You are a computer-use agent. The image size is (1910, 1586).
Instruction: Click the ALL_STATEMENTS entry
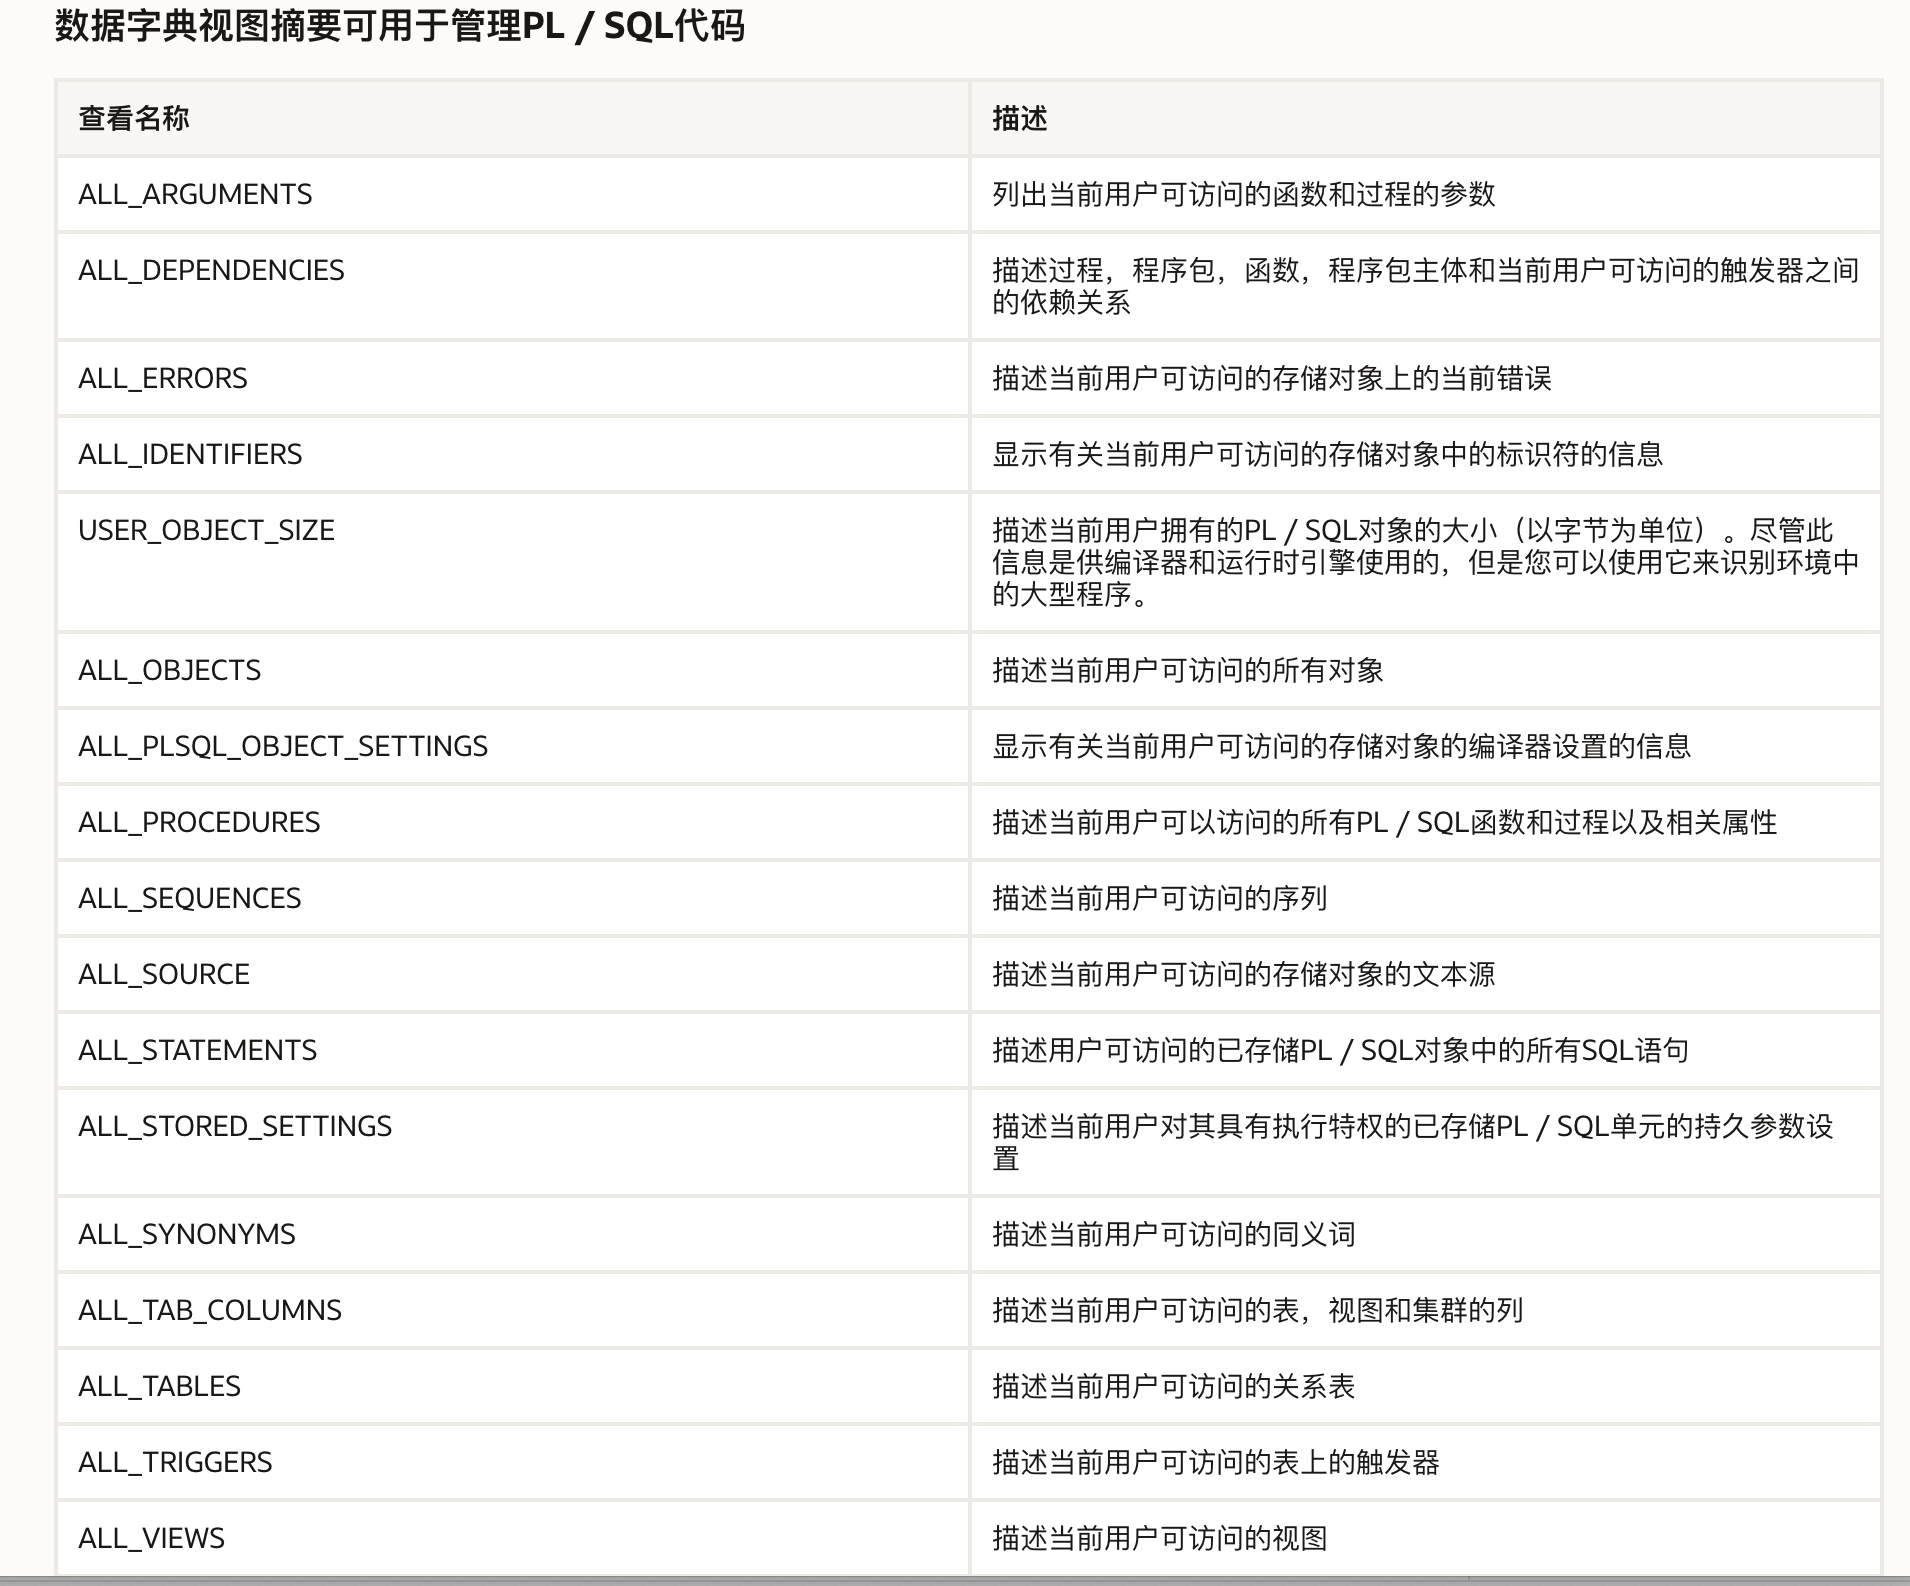(197, 1050)
